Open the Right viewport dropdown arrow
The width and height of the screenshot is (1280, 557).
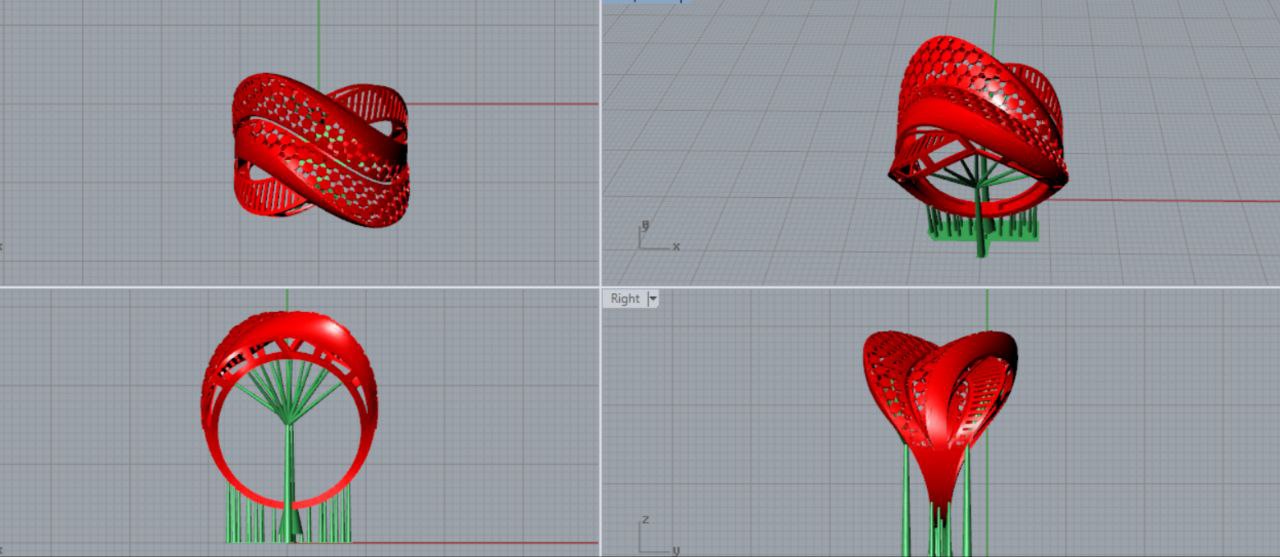tap(652, 298)
